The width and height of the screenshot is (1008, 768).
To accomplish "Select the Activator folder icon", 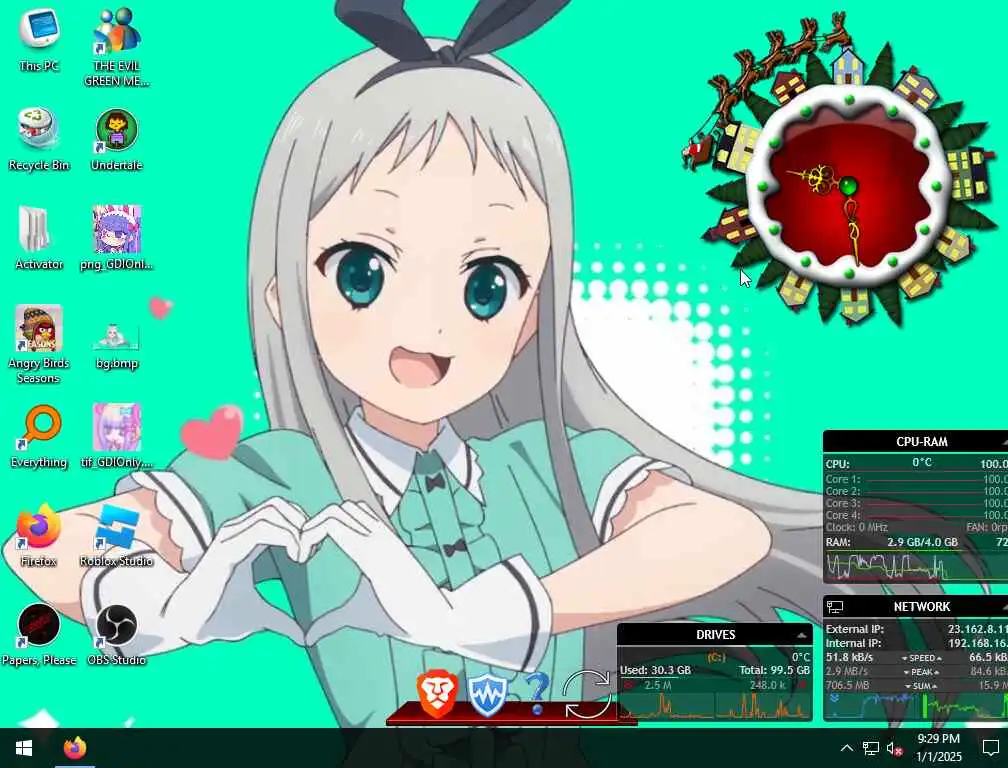I will (x=39, y=238).
